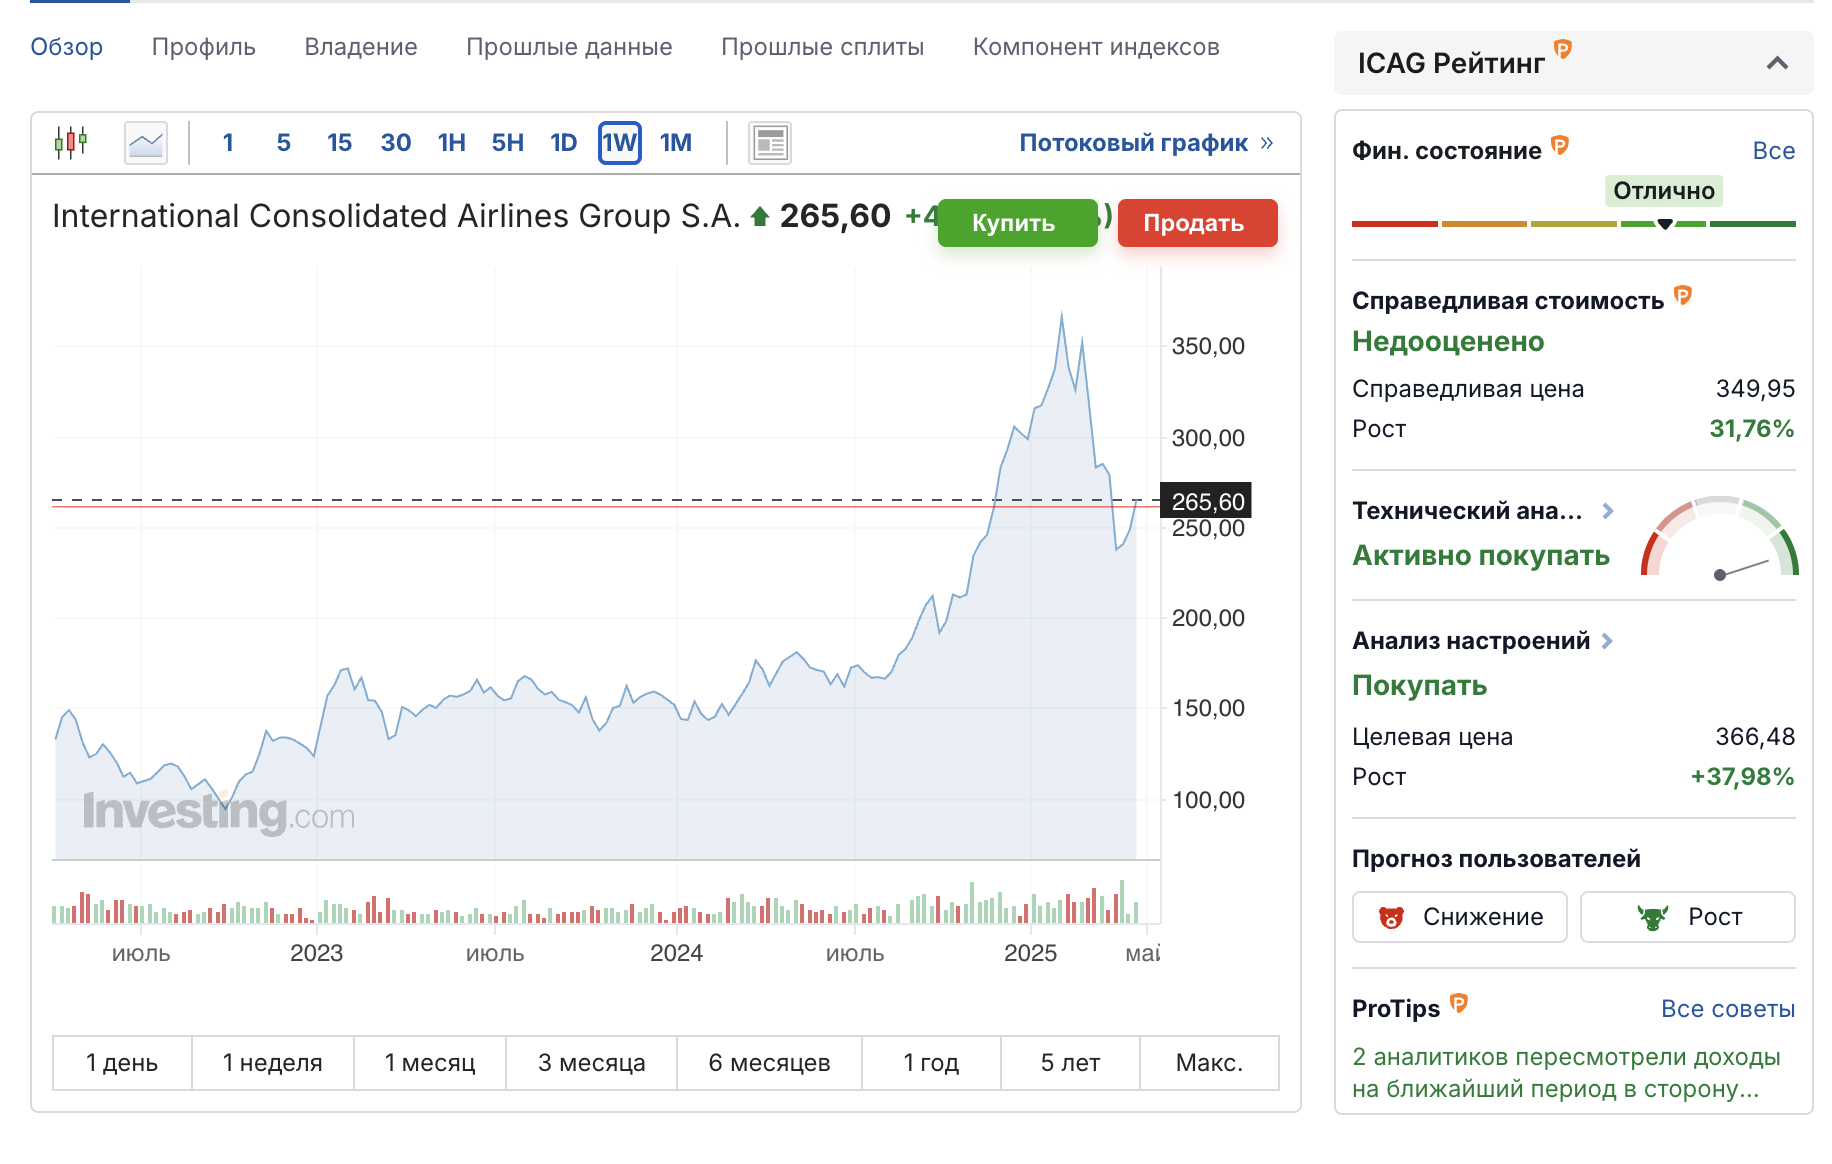
Task: Click the 265,60 price marker on axis
Action: pos(1206,501)
